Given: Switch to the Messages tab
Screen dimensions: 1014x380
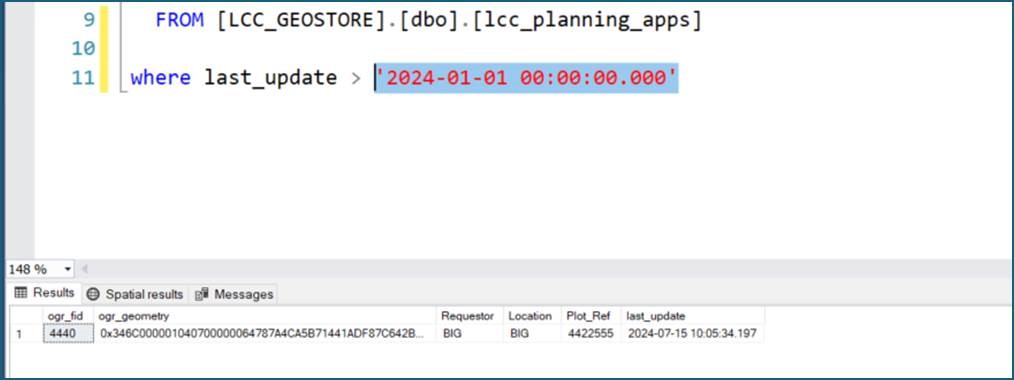Looking at the screenshot, I should point(234,294).
